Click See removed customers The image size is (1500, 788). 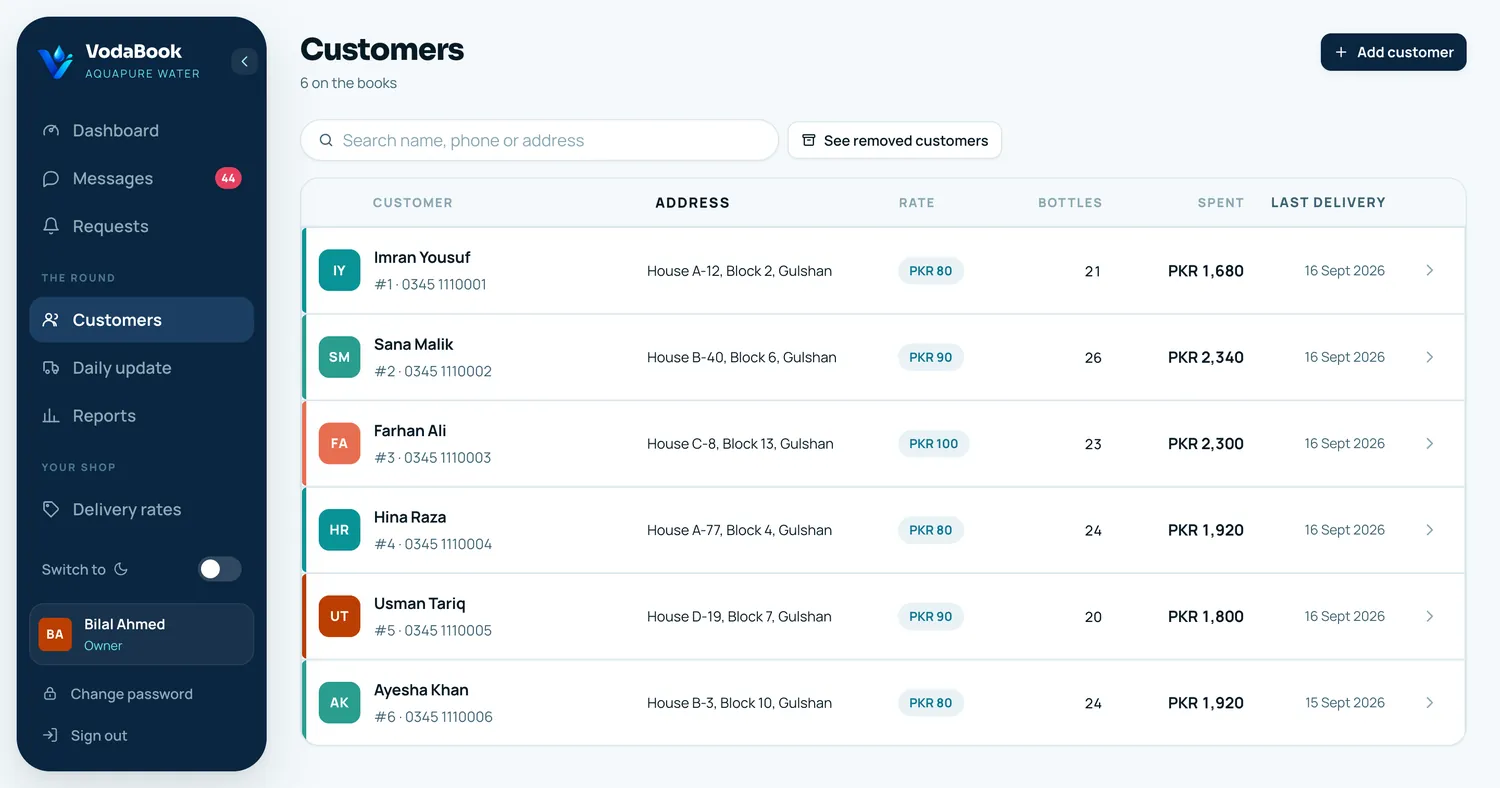tap(895, 141)
